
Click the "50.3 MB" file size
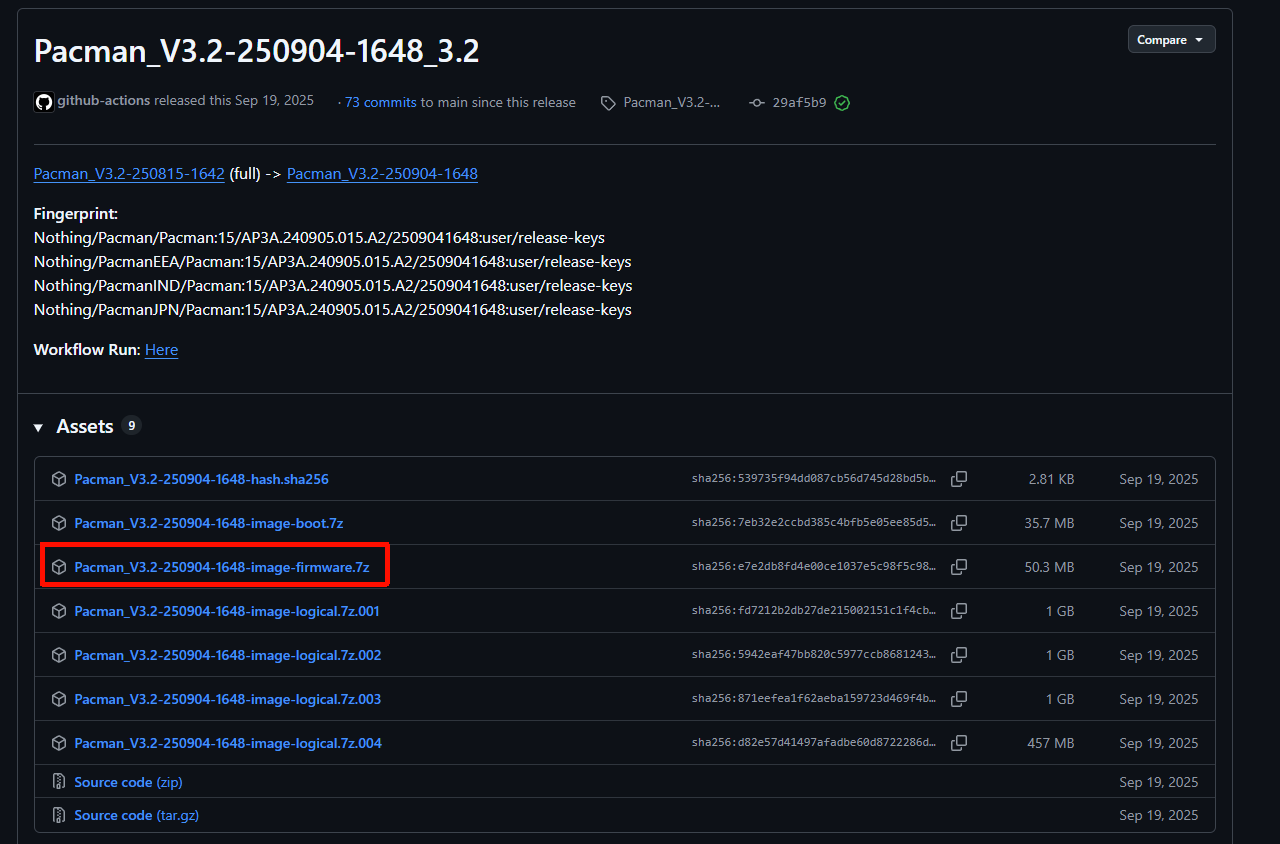[x=1050, y=567]
